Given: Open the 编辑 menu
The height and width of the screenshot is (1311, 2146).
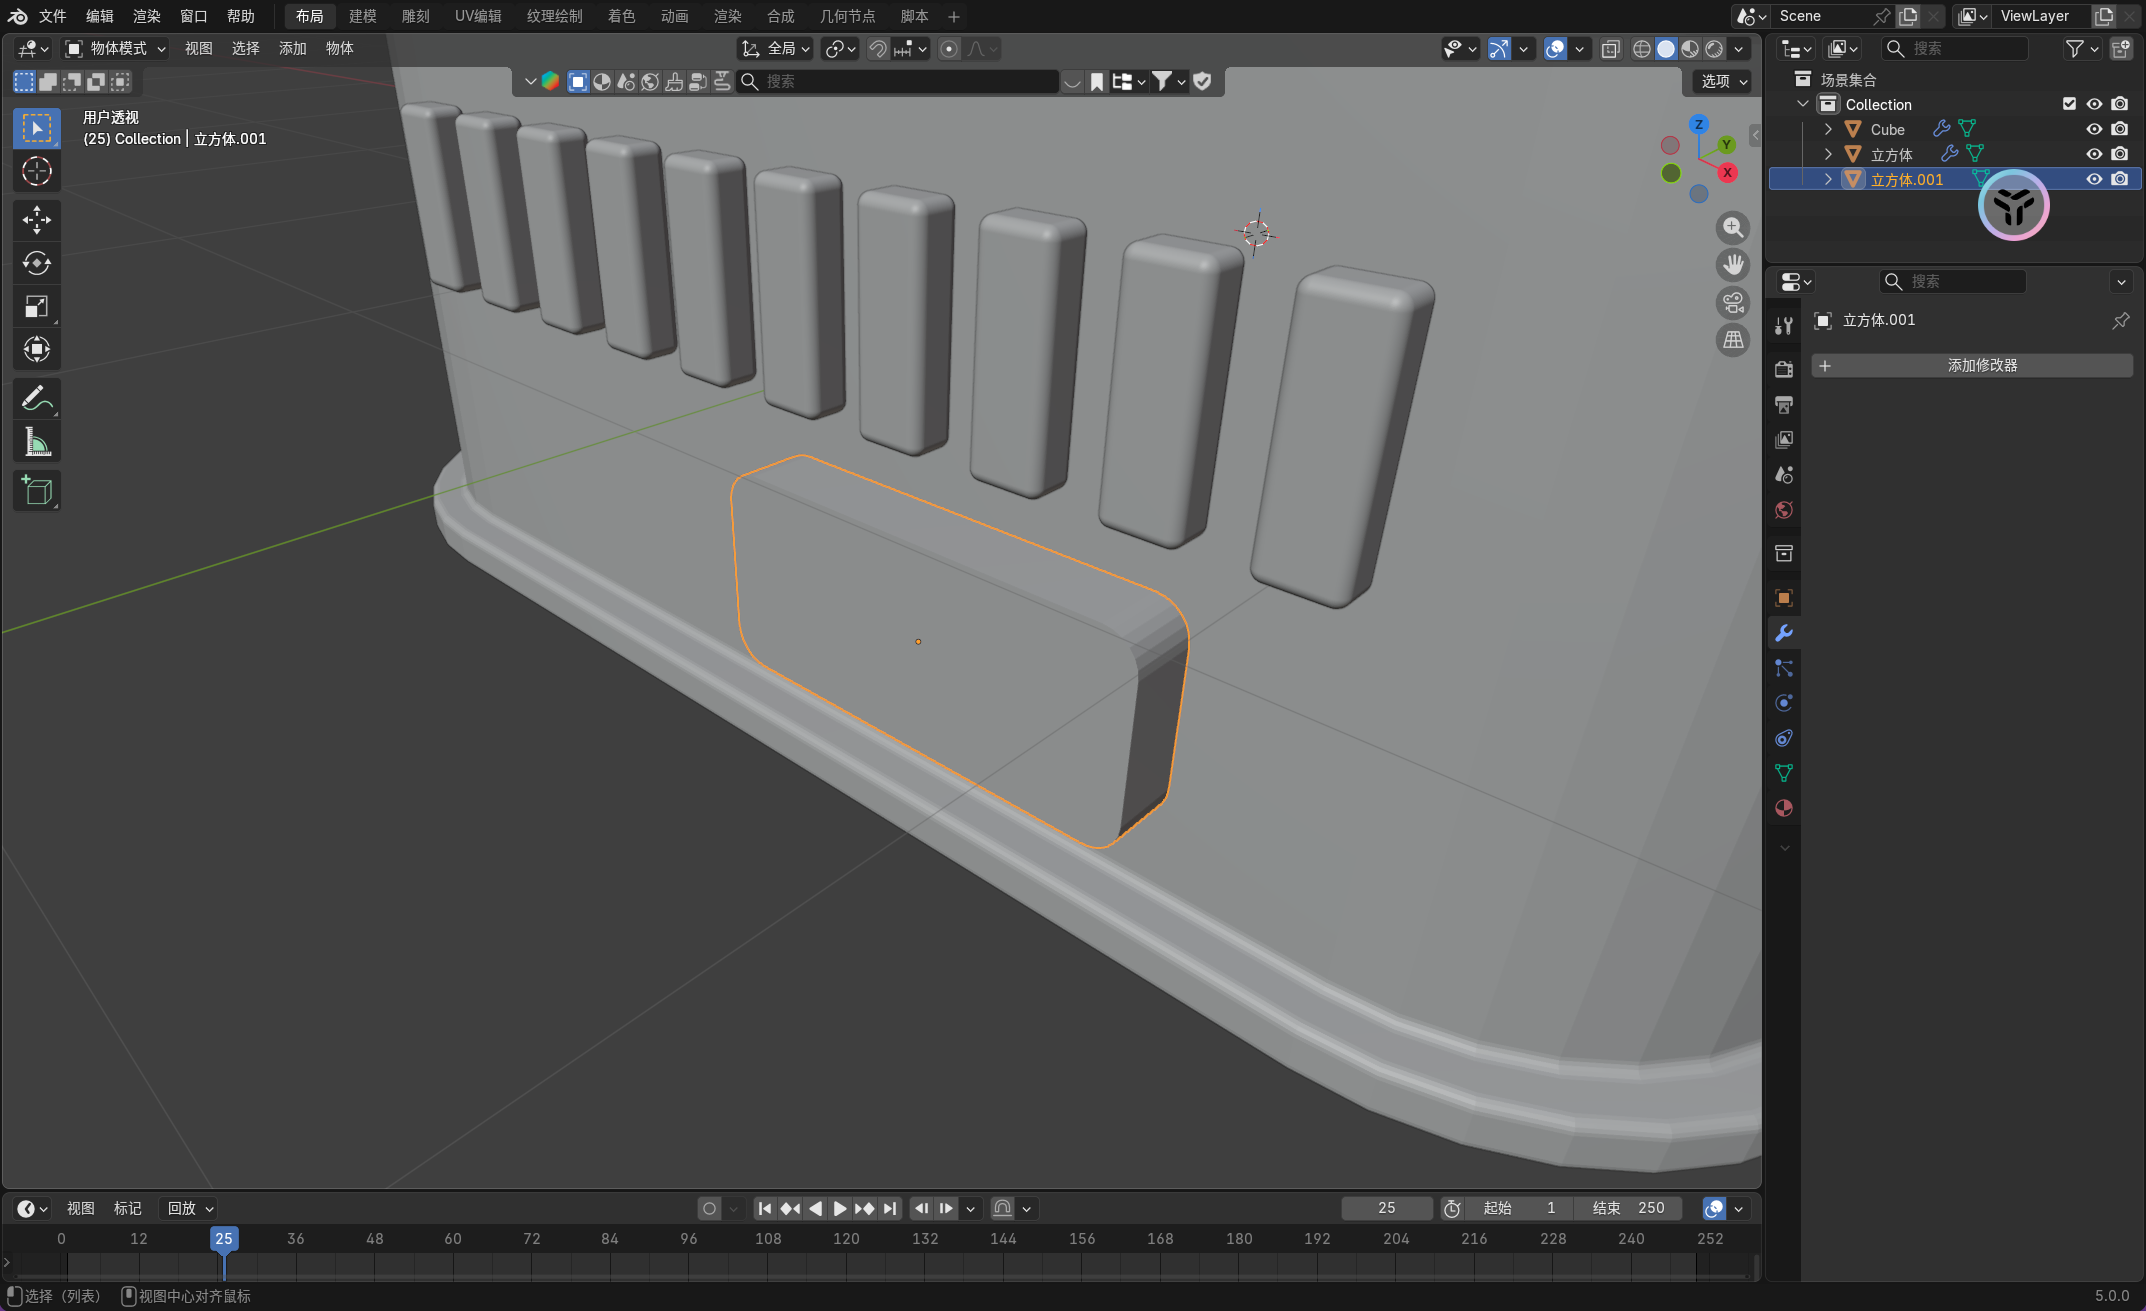Looking at the screenshot, I should [x=99, y=16].
